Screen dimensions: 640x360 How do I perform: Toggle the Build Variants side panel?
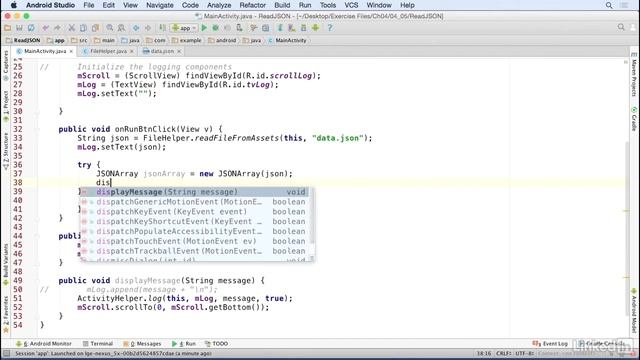6,264
